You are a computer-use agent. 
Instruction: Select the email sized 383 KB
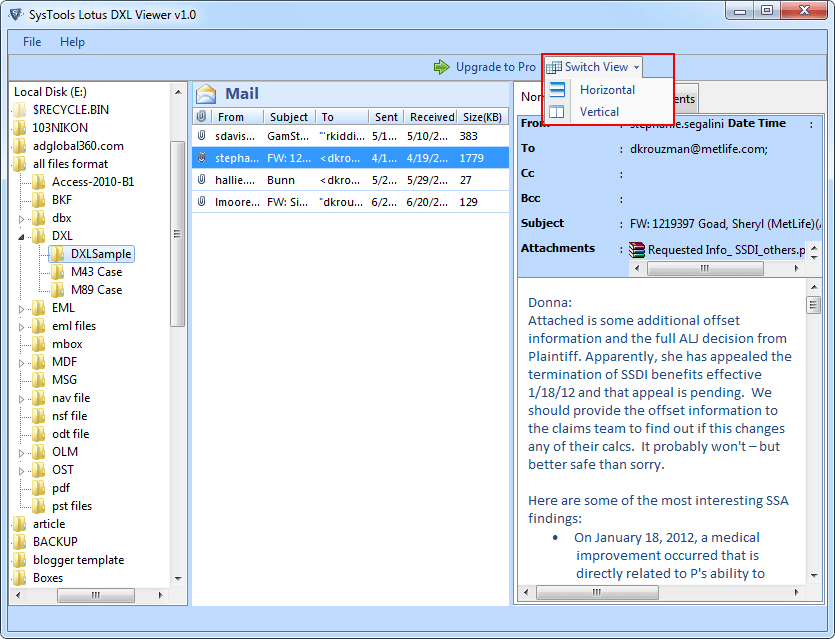pyautogui.click(x=350, y=136)
